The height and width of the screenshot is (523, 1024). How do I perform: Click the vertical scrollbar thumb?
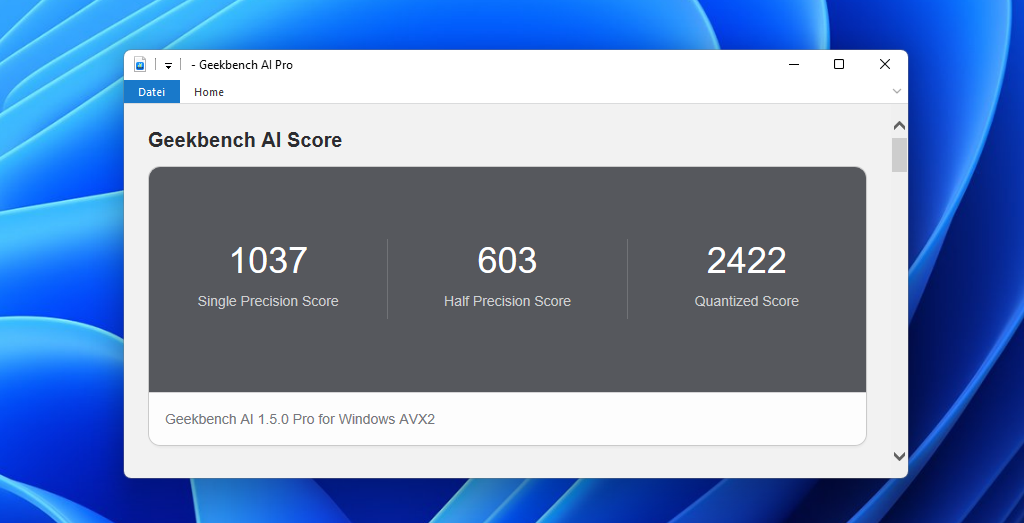(899, 155)
